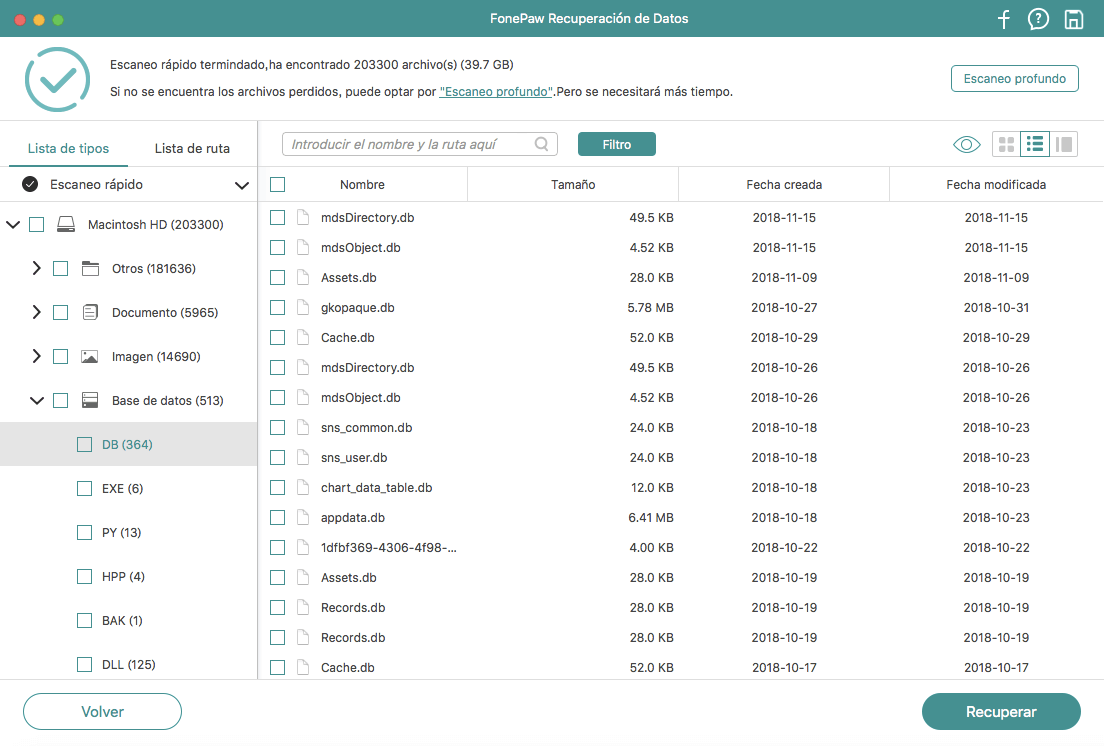This screenshot has width=1104, height=746.
Task: Check the DB (364) checkbox
Action: [84, 444]
